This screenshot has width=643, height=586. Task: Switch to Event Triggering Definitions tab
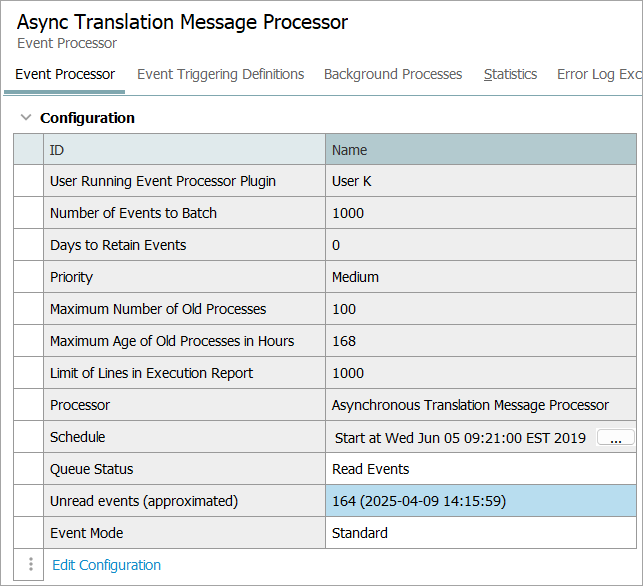point(220,74)
